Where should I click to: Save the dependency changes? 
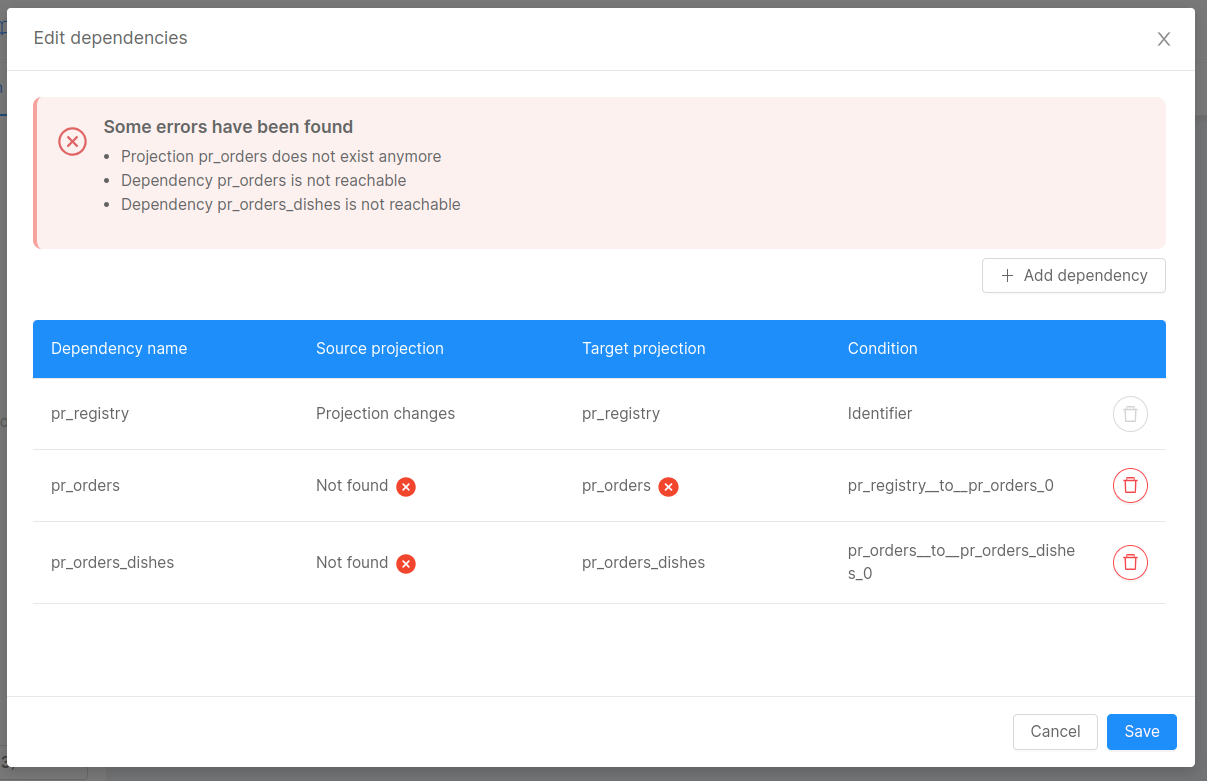[x=1141, y=732]
